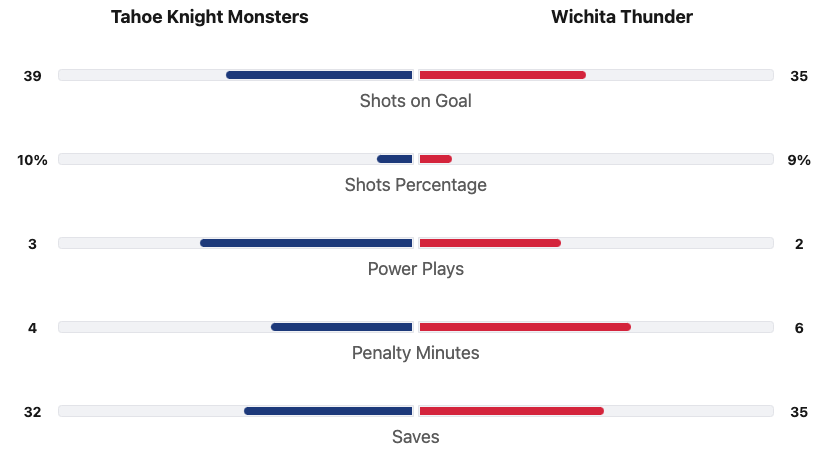
Task: Click Tahoe's 39 shots on goal value
Action: (x=33, y=75)
